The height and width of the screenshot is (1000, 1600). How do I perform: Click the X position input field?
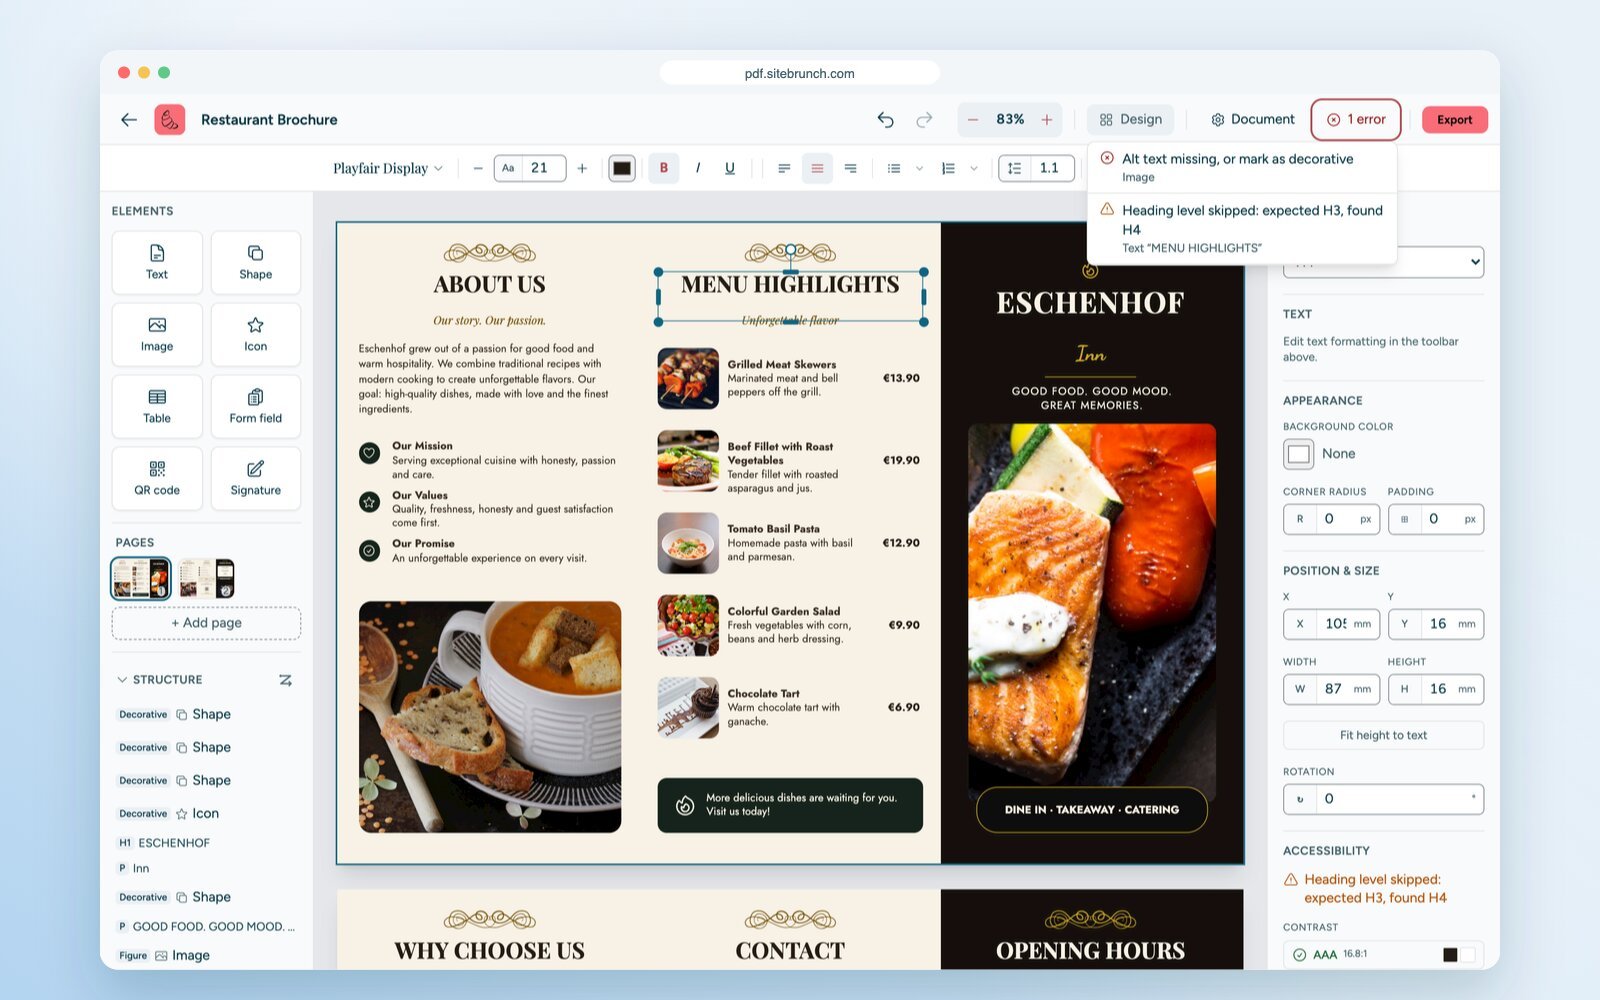coord(1332,624)
